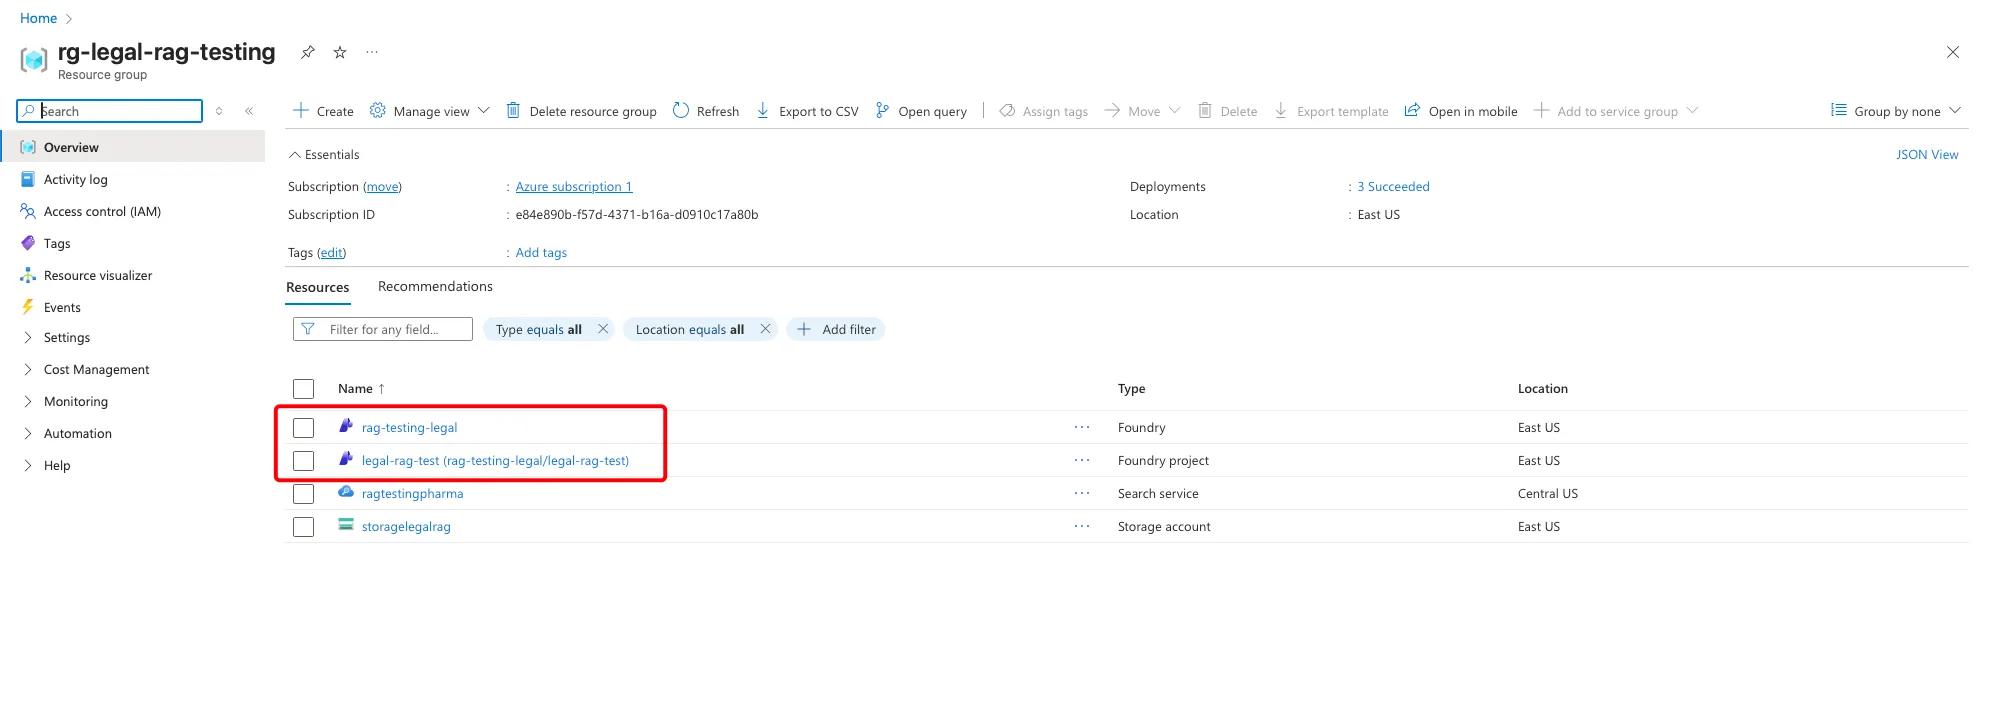
Task: Click Open query toolbar button
Action: coord(921,111)
